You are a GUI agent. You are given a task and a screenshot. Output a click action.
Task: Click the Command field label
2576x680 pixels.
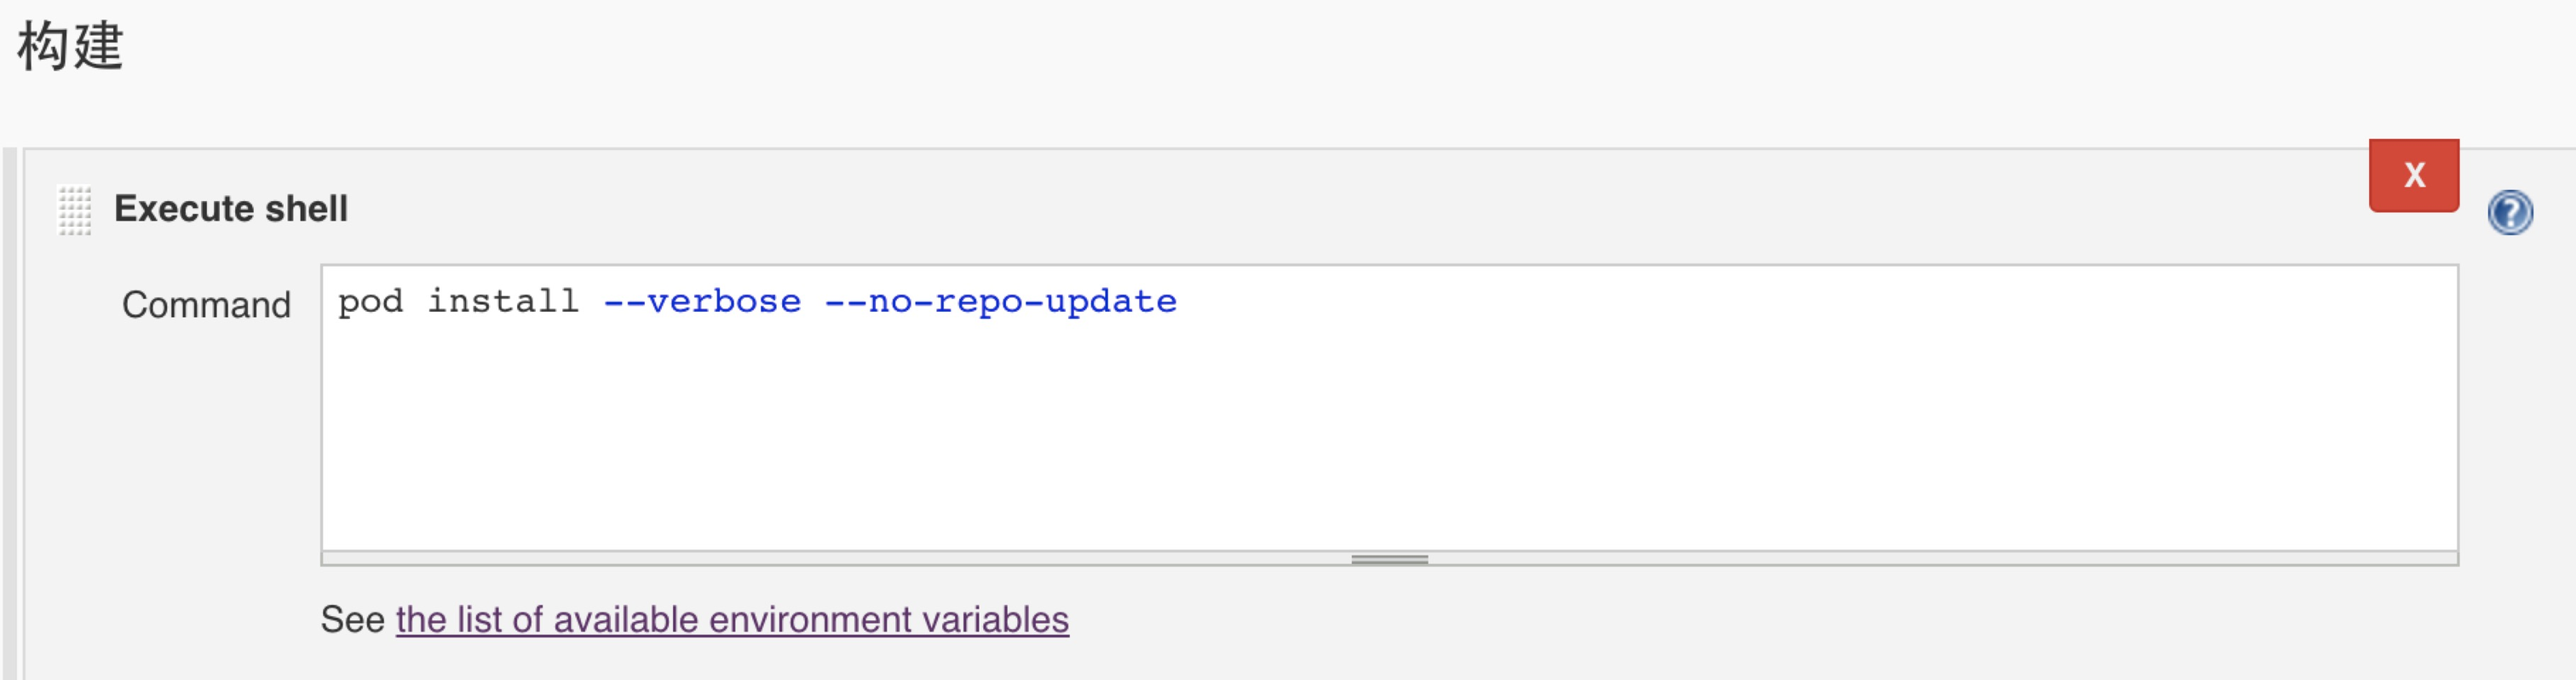[205, 305]
